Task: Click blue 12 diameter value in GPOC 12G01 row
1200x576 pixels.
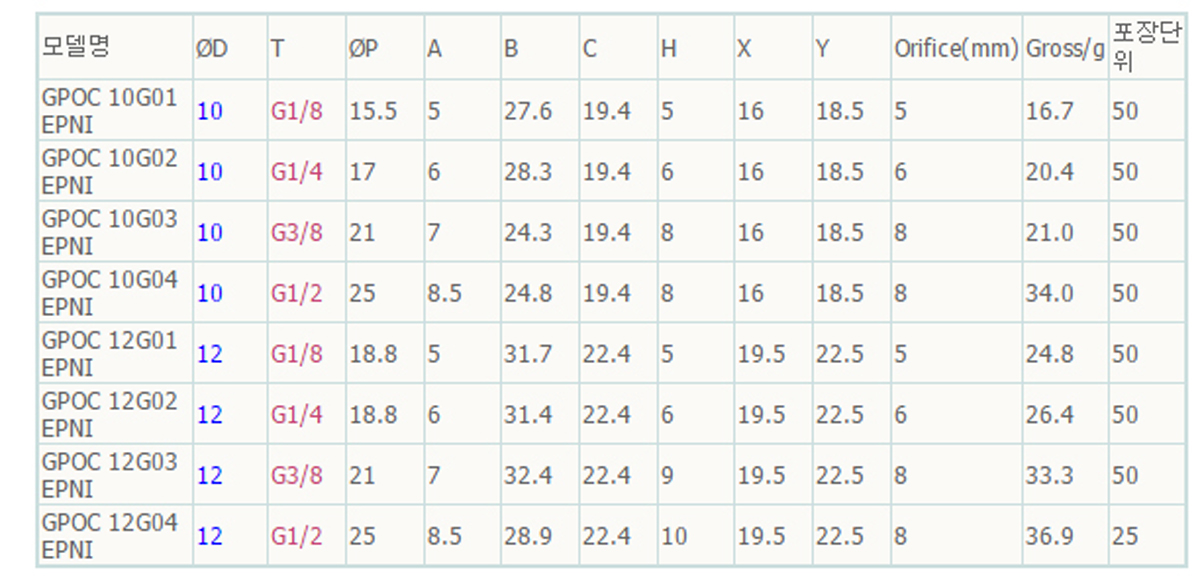Action: click(x=210, y=354)
